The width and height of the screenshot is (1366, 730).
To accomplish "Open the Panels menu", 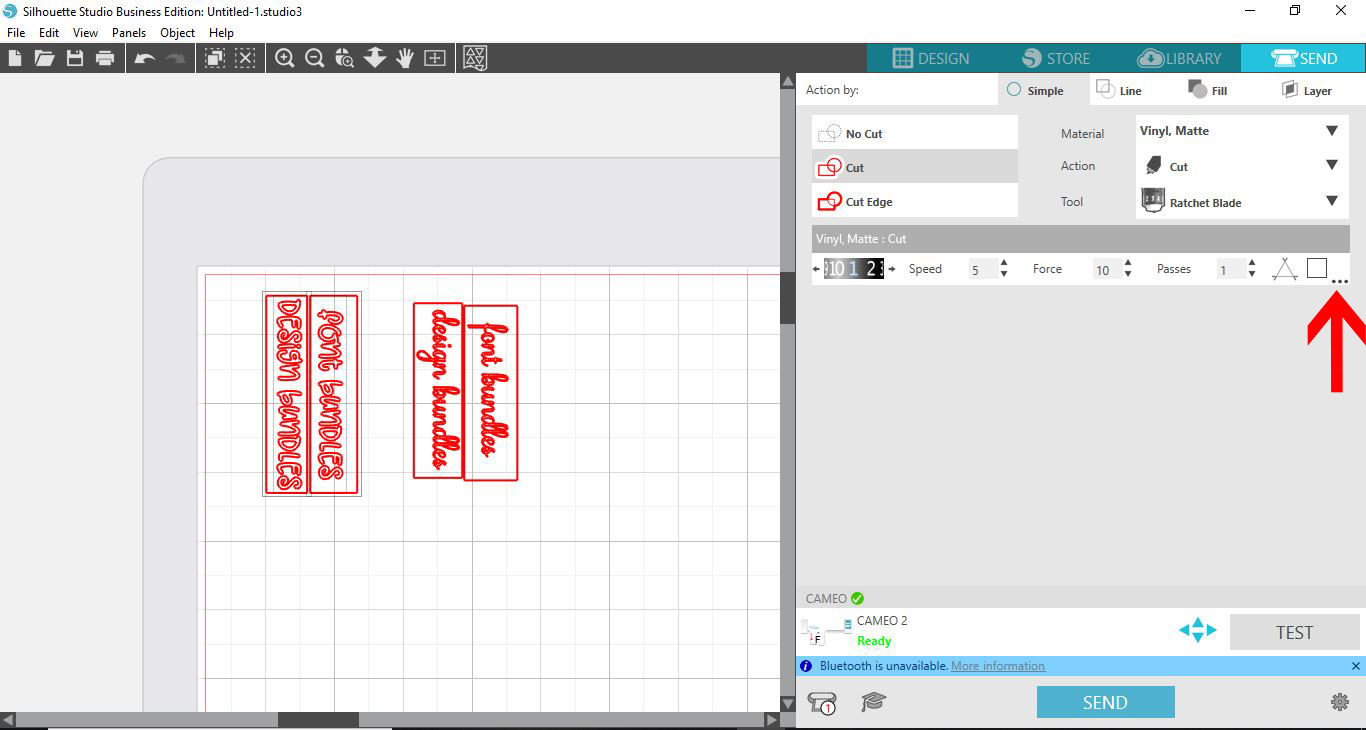I will (x=129, y=32).
